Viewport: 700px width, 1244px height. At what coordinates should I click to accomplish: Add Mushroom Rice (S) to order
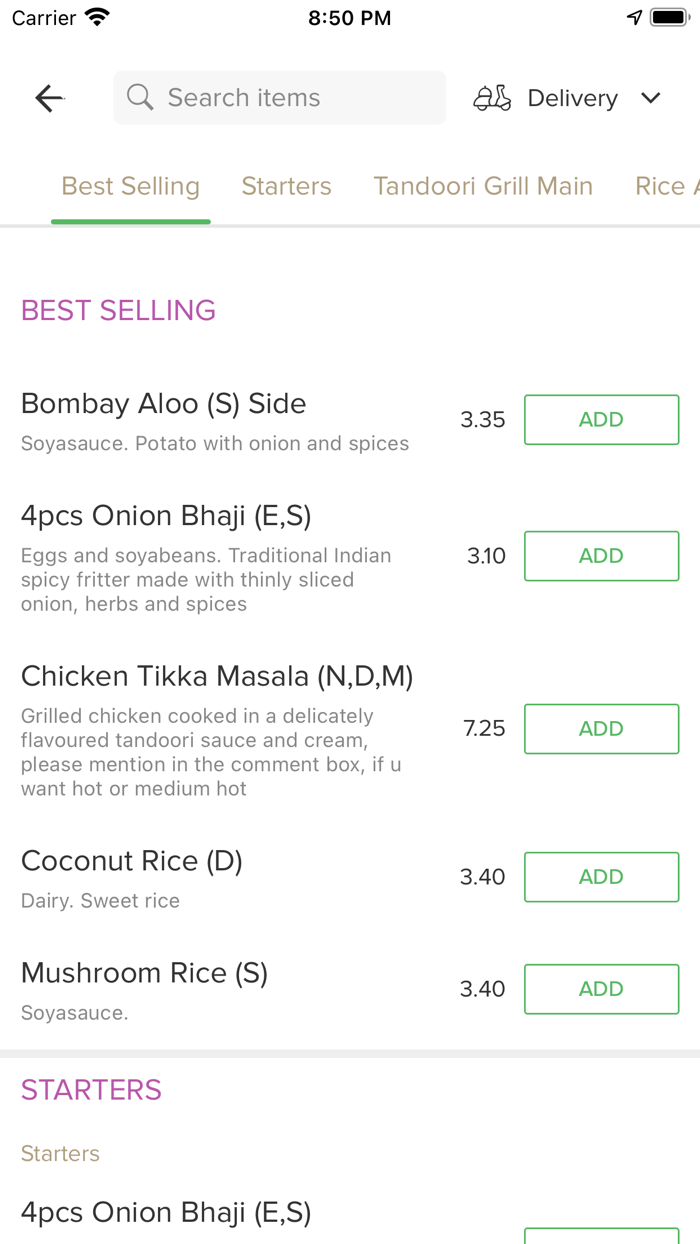pos(601,988)
